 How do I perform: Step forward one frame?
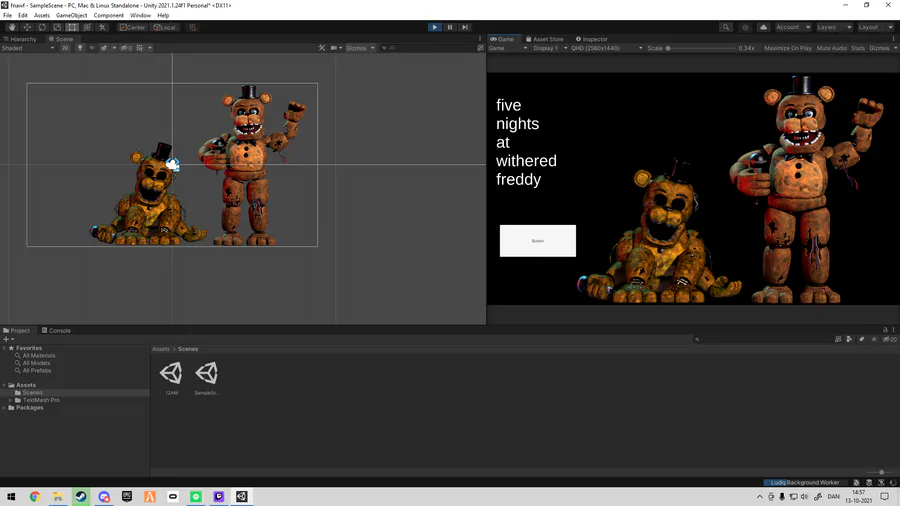pos(465,27)
